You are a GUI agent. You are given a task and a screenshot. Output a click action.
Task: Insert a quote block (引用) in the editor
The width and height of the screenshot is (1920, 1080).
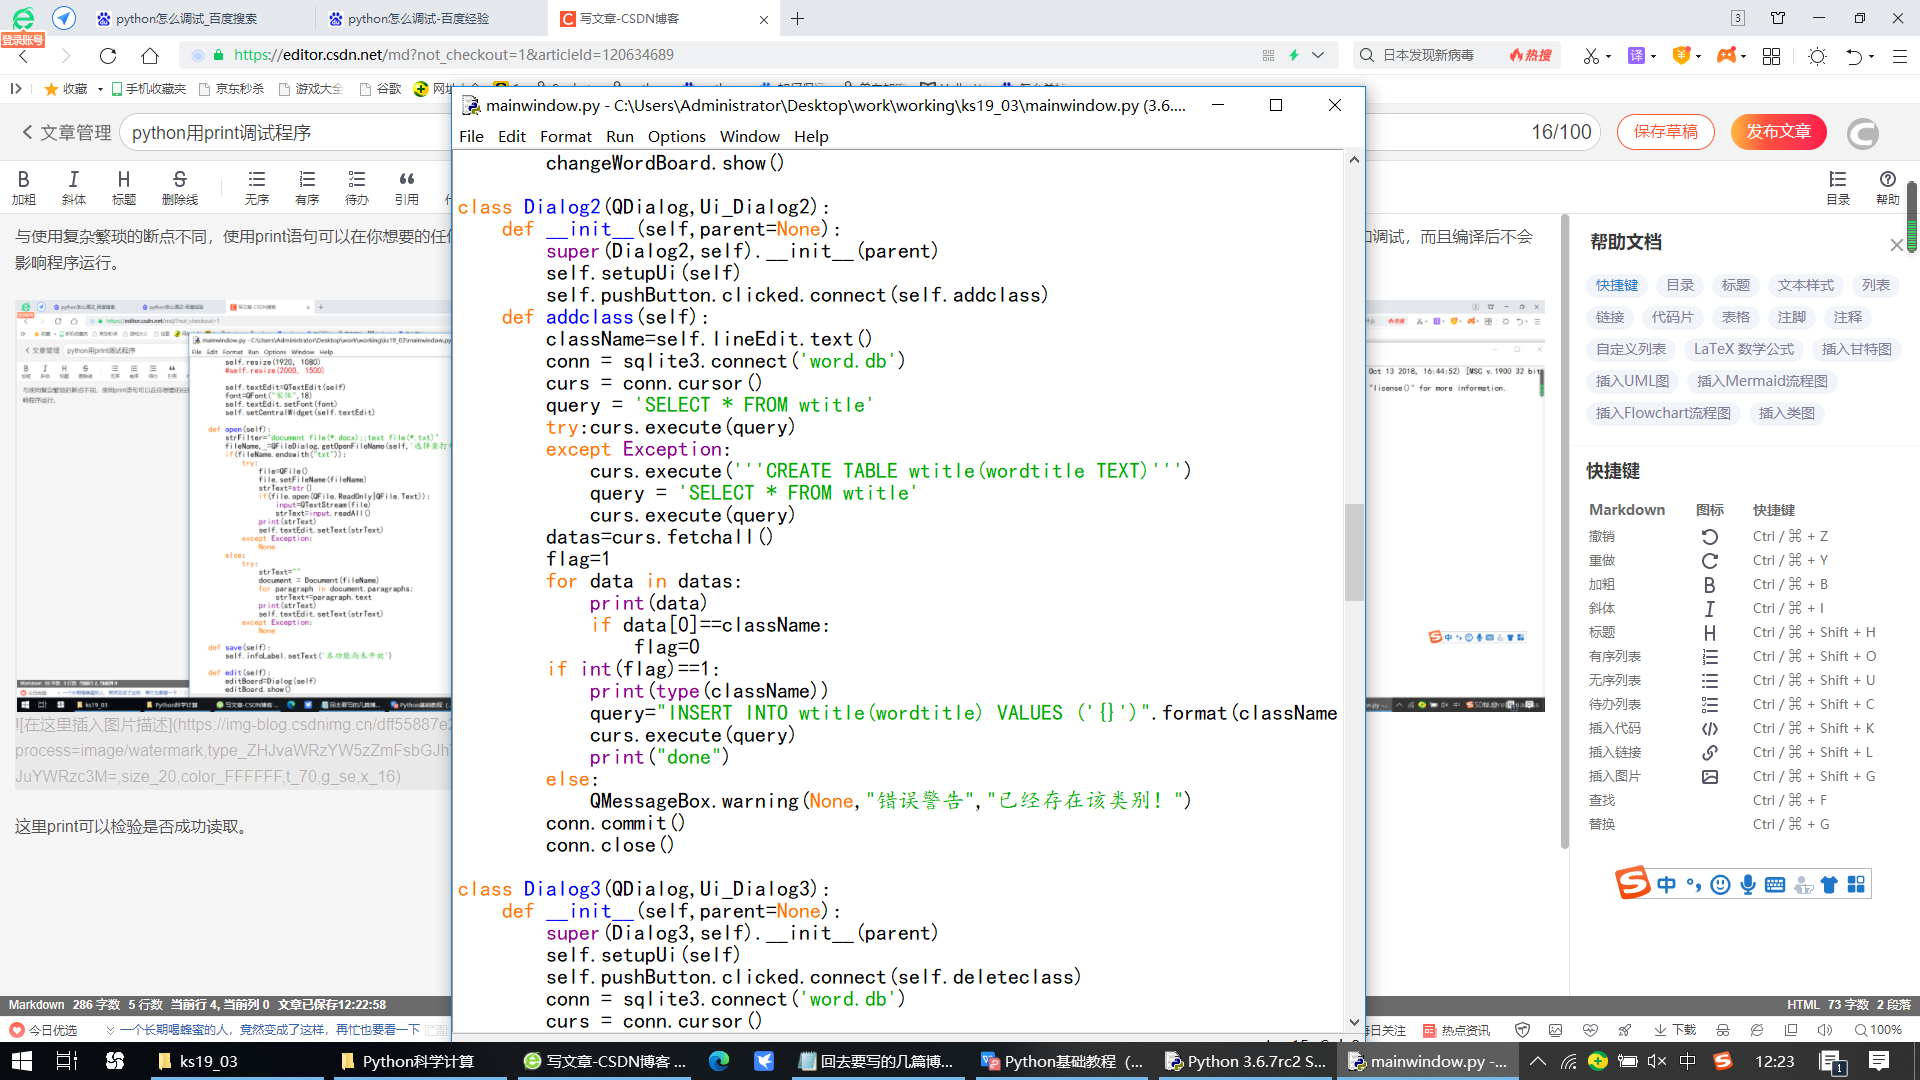[x=406, y=186]
